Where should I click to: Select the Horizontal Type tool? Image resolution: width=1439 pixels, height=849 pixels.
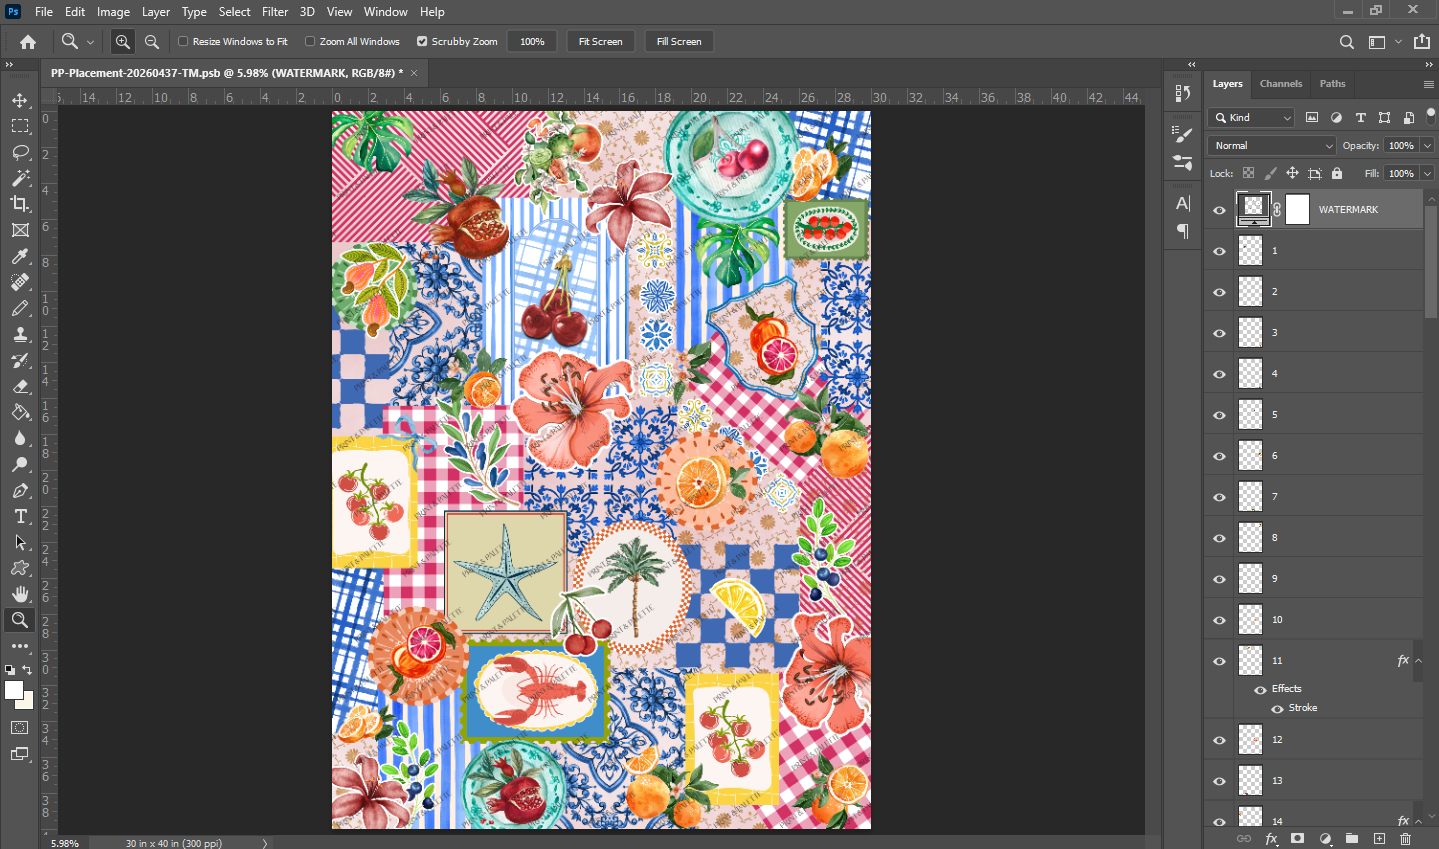click(x=20, y=516)
